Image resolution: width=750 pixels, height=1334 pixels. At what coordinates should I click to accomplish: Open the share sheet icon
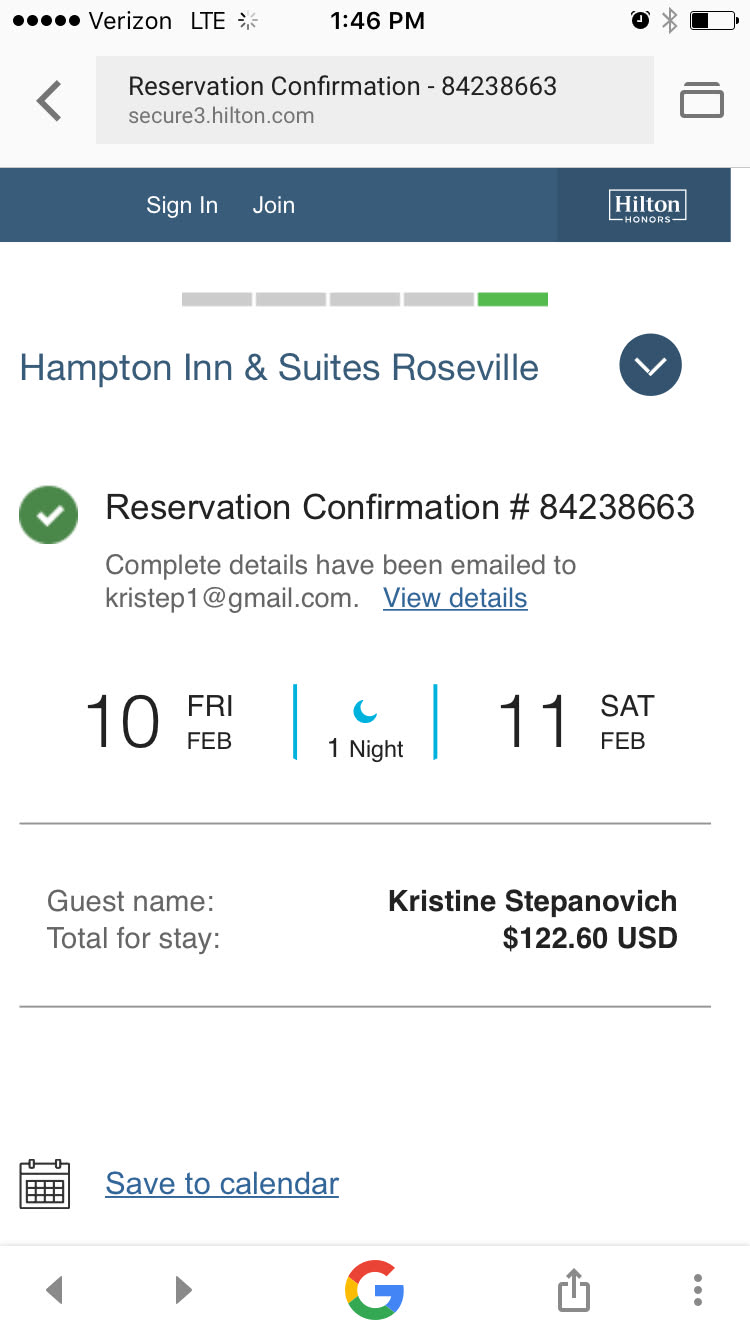[573, 1289]
